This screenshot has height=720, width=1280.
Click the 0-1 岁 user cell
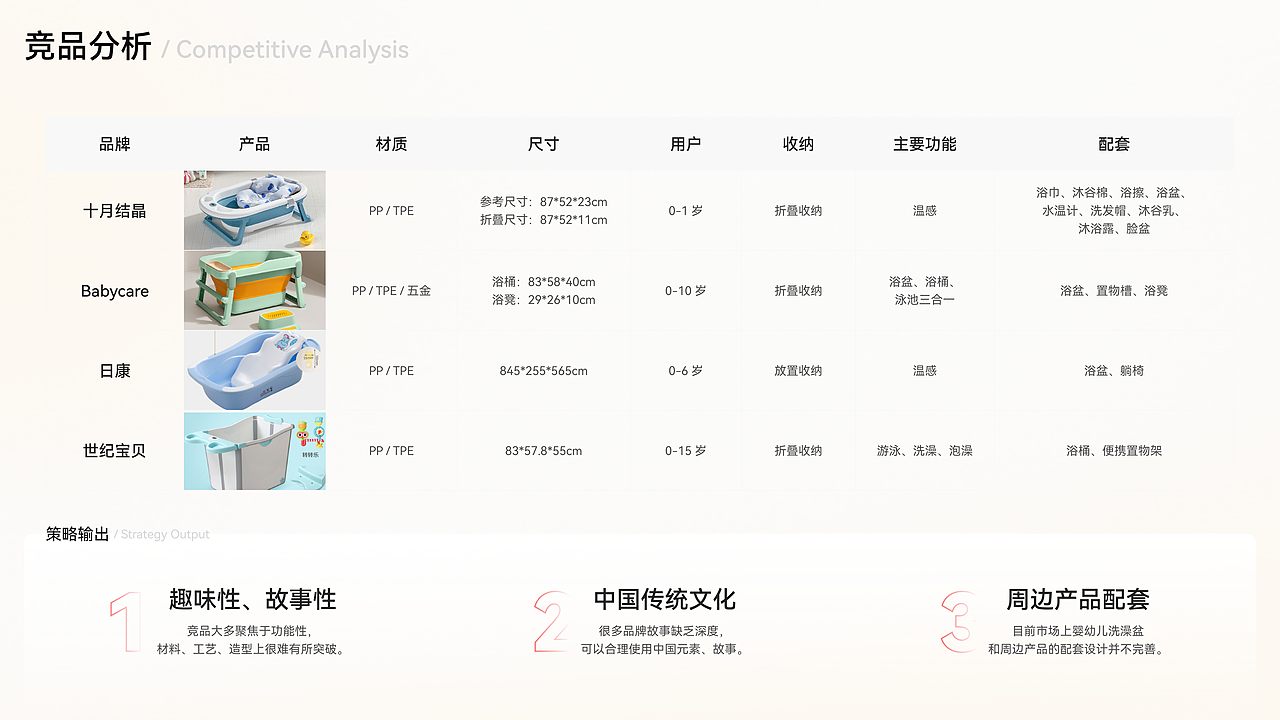[x=685, y=211]
